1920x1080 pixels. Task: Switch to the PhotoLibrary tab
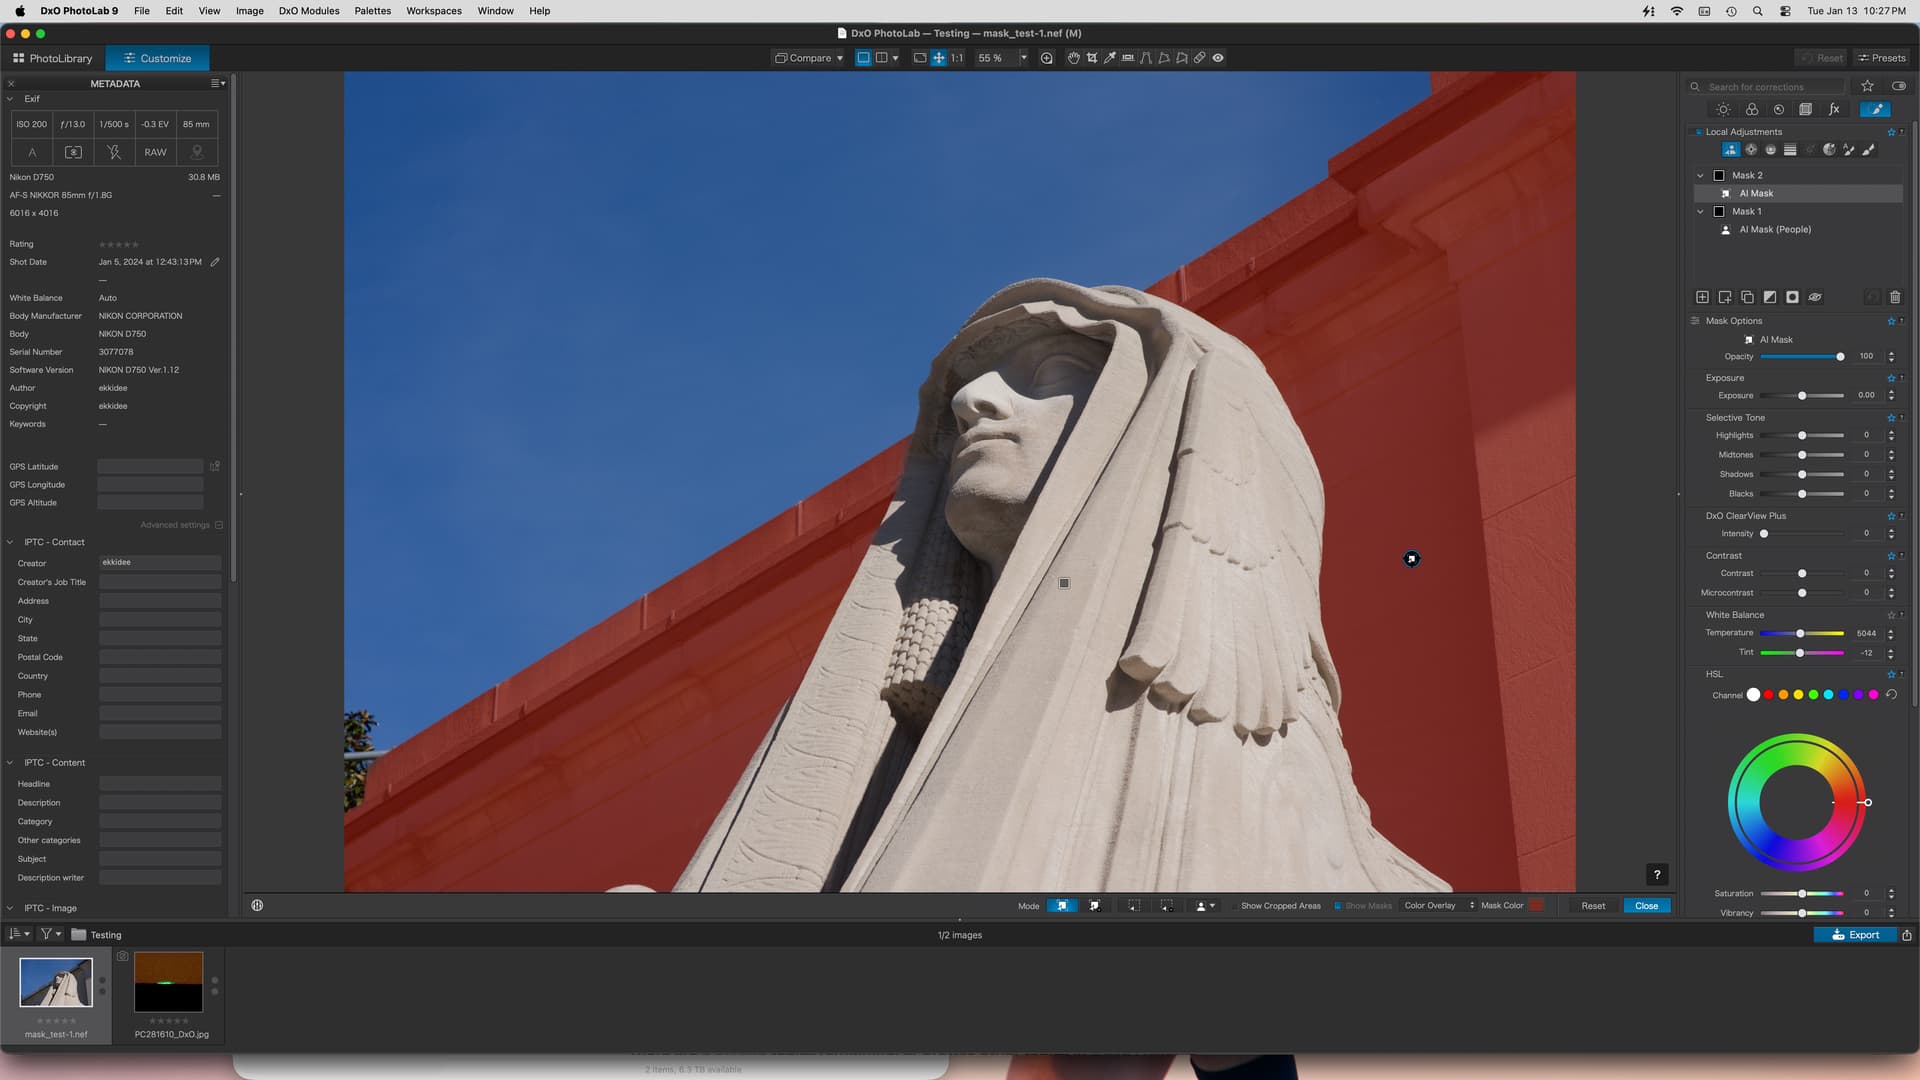click(x=52, y=58)
